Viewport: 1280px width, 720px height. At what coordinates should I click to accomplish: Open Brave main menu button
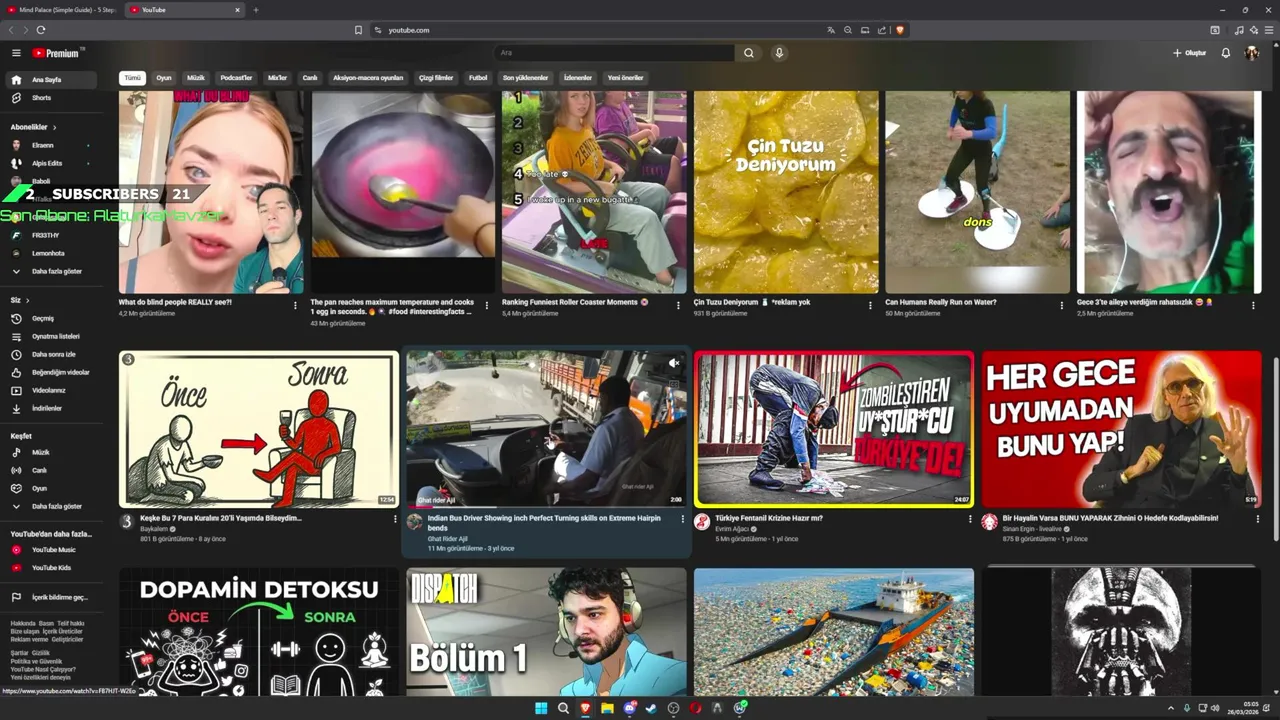[1268, 30]
